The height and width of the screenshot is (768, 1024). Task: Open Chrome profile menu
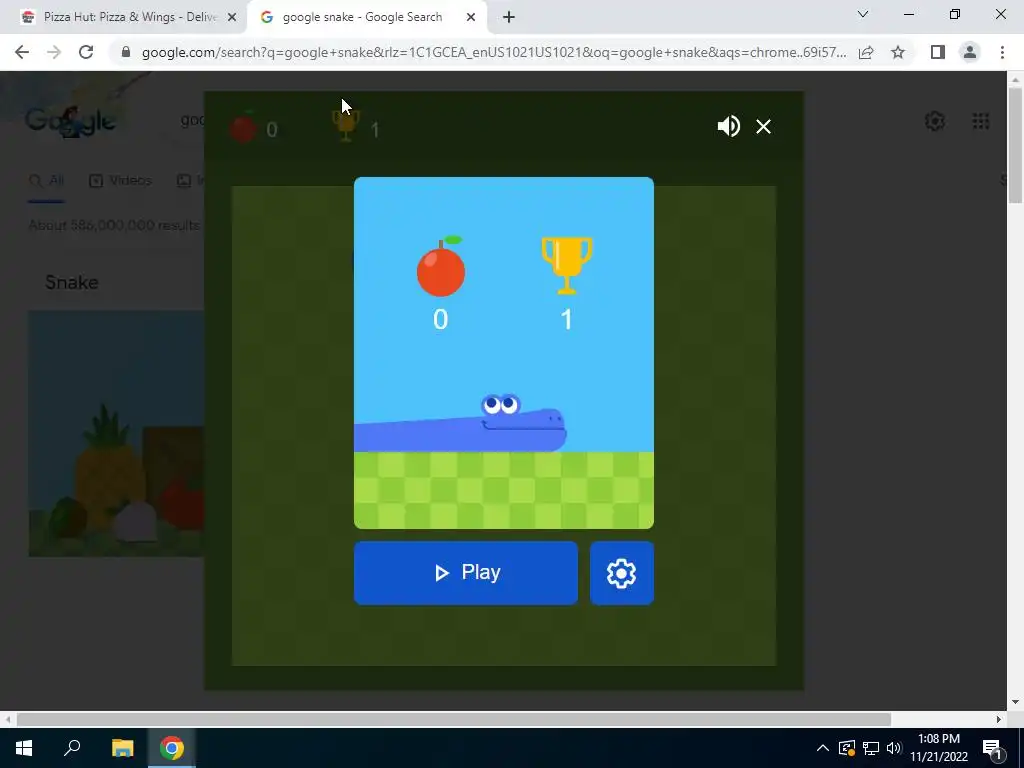(970, 52)
